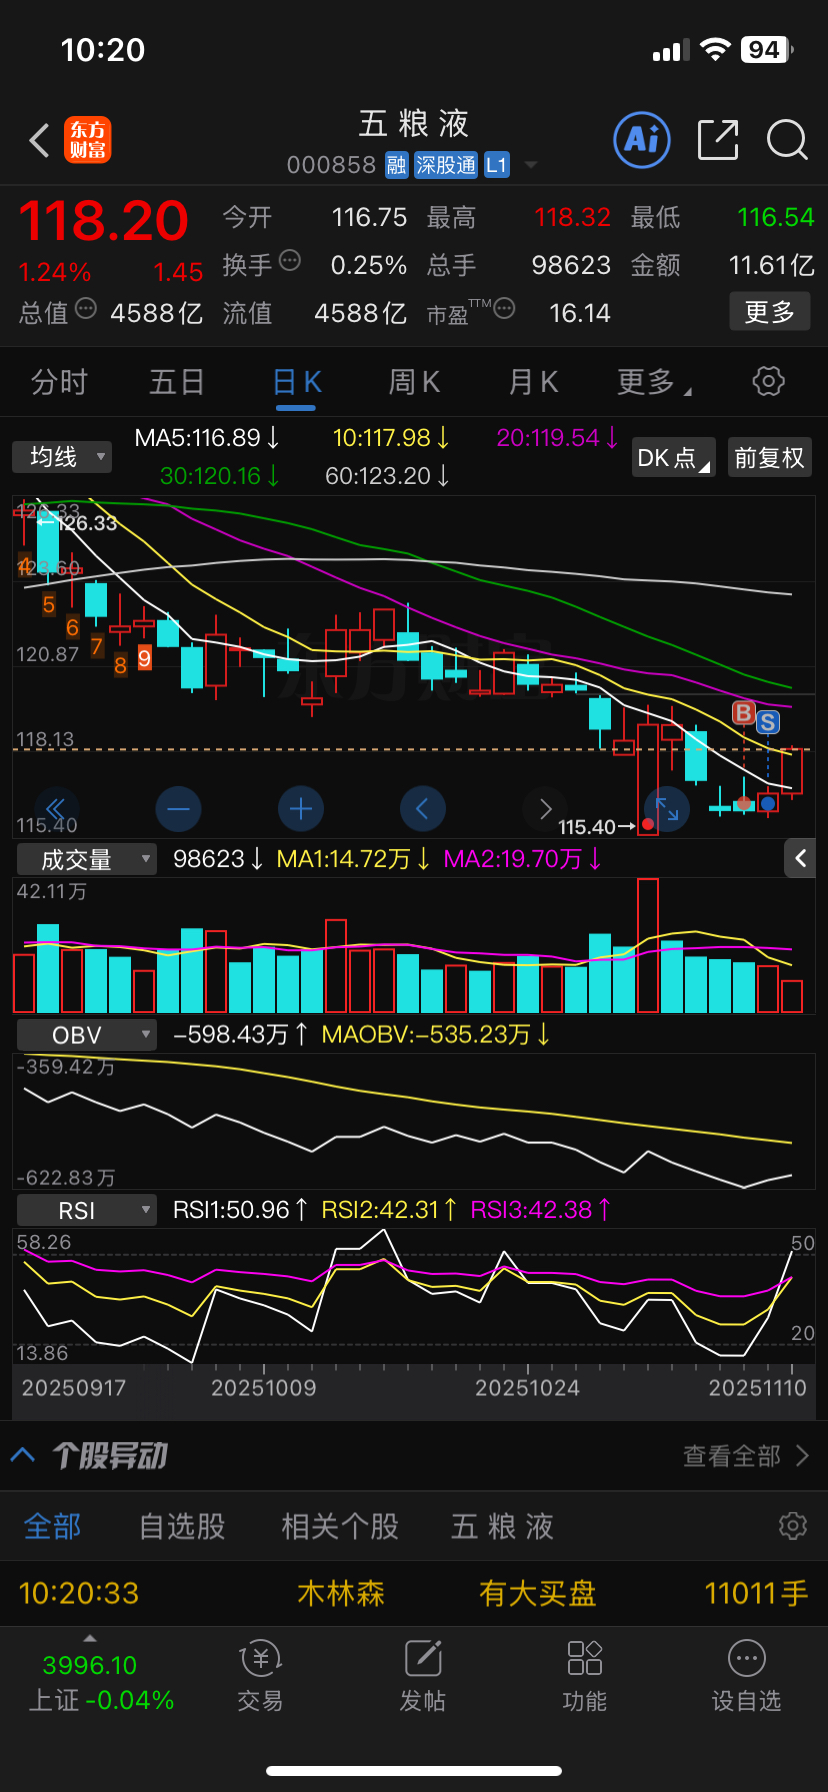The height and width of the screenshot is (1792, 828).
Task: Select 自选股 filter tab
Action: pyautogui.click(x=182, y=1526)
